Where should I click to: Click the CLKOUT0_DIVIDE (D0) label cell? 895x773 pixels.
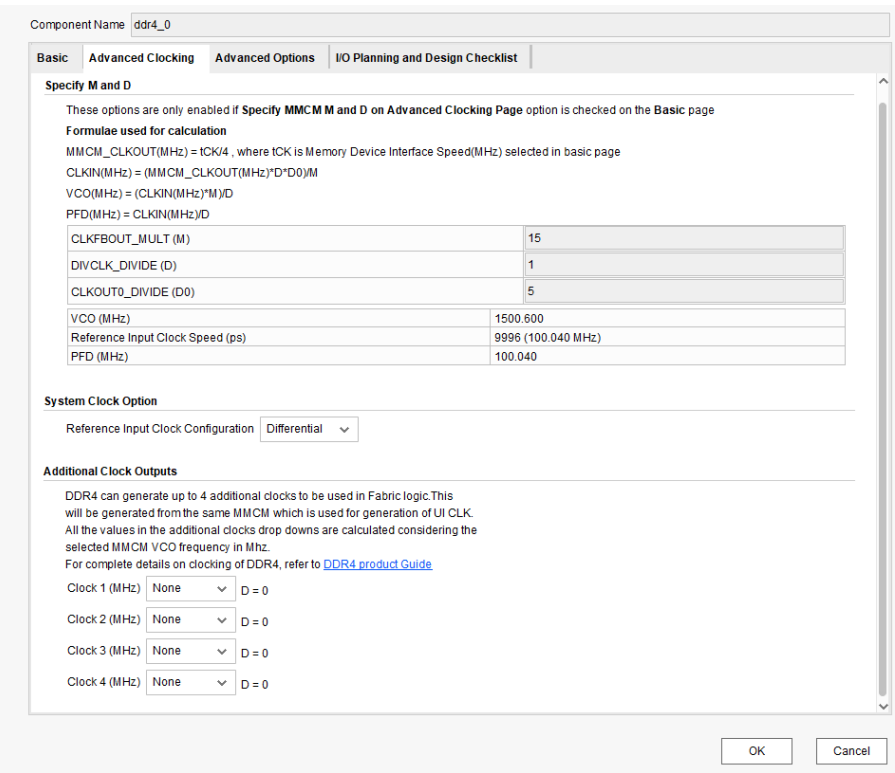pyautogui.click(x=295, y=292)
